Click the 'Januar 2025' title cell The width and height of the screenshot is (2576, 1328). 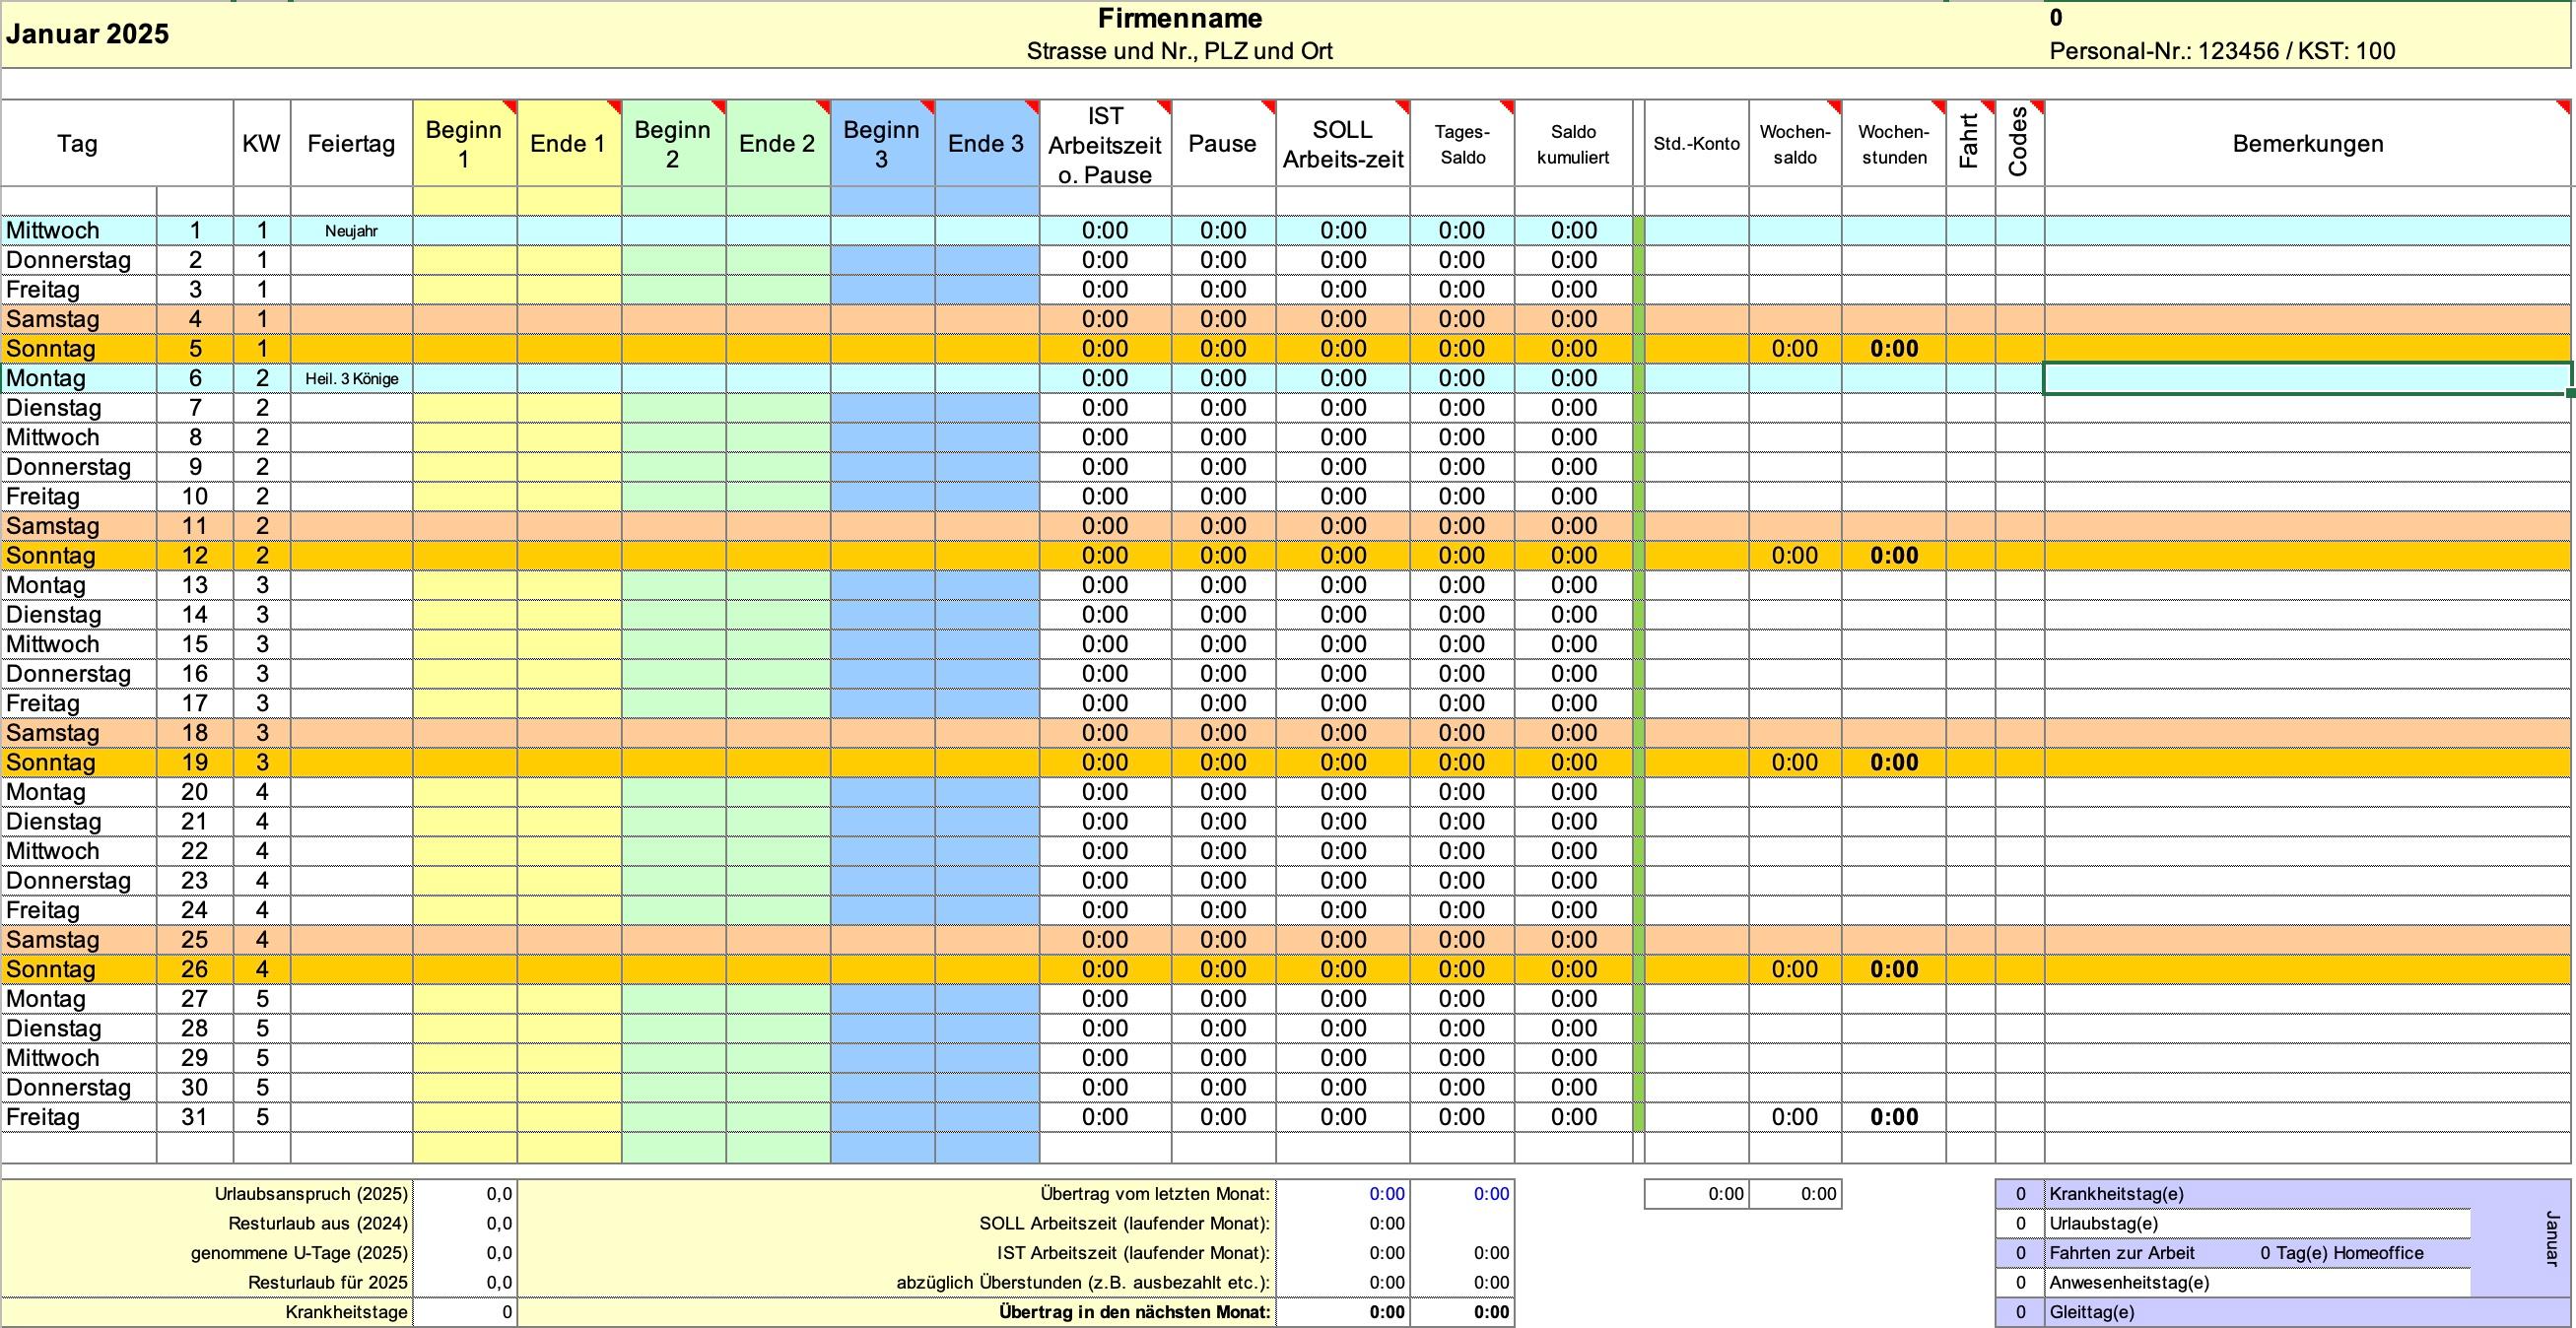(88, 34)
